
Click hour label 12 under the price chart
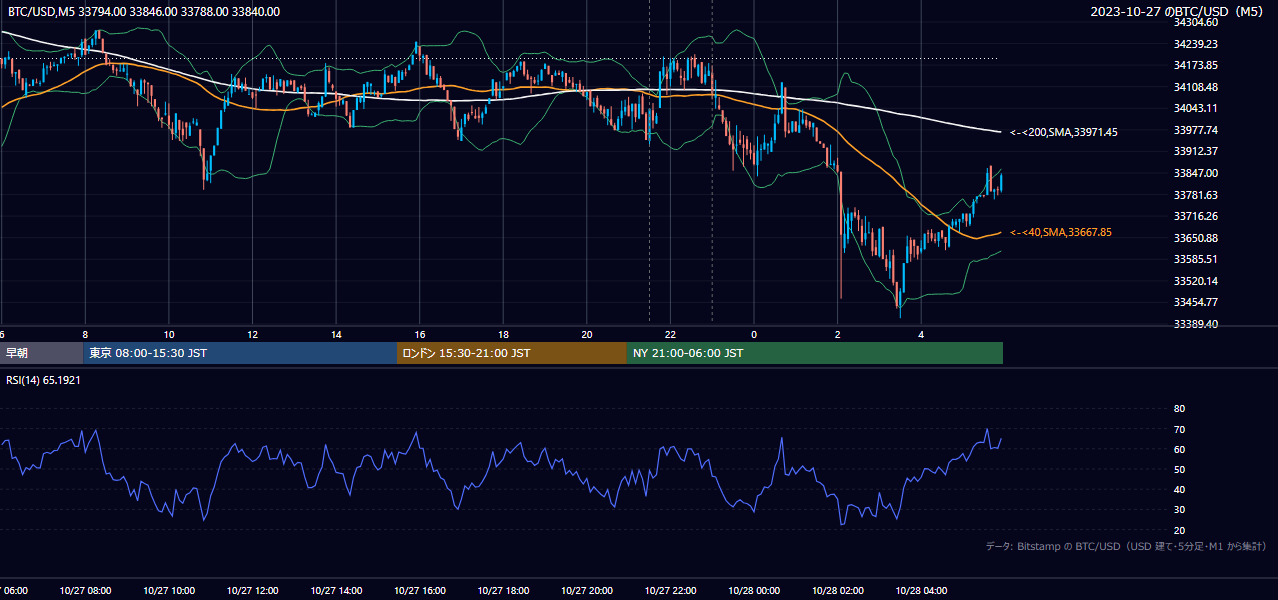click(x=253, y=334)
